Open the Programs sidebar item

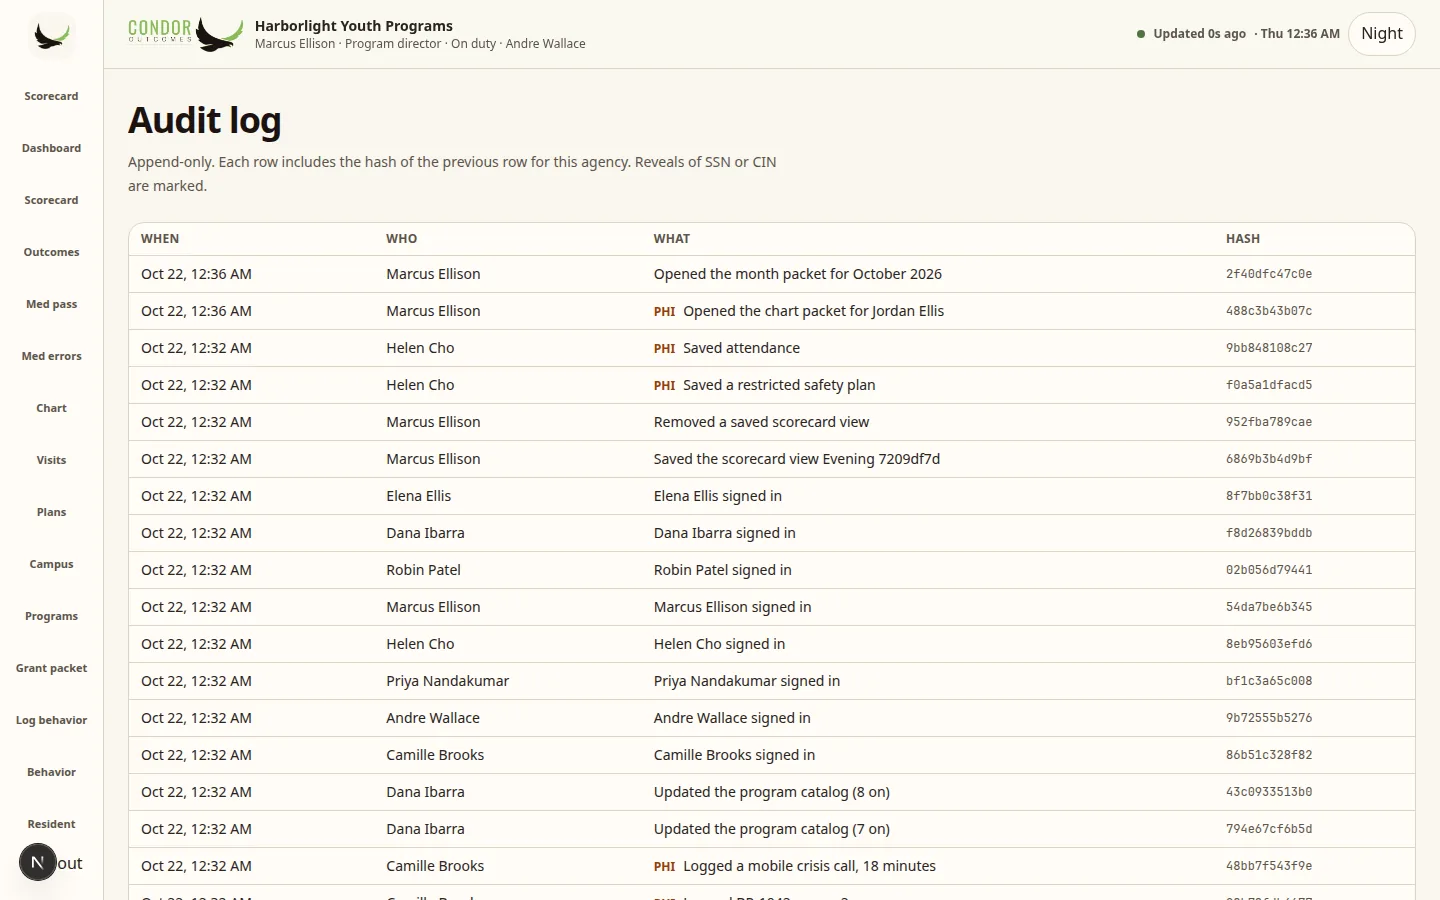tap(51, 616)
